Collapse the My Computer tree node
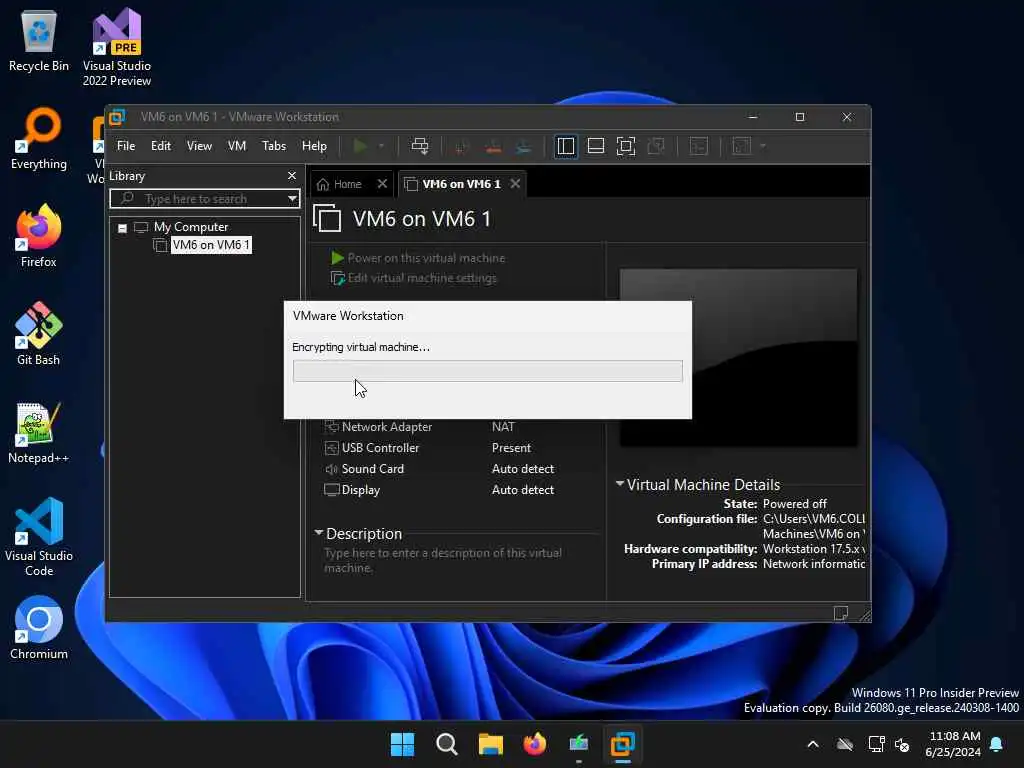The height and width of the screenshot is (768, 1024). pos(122,228)
